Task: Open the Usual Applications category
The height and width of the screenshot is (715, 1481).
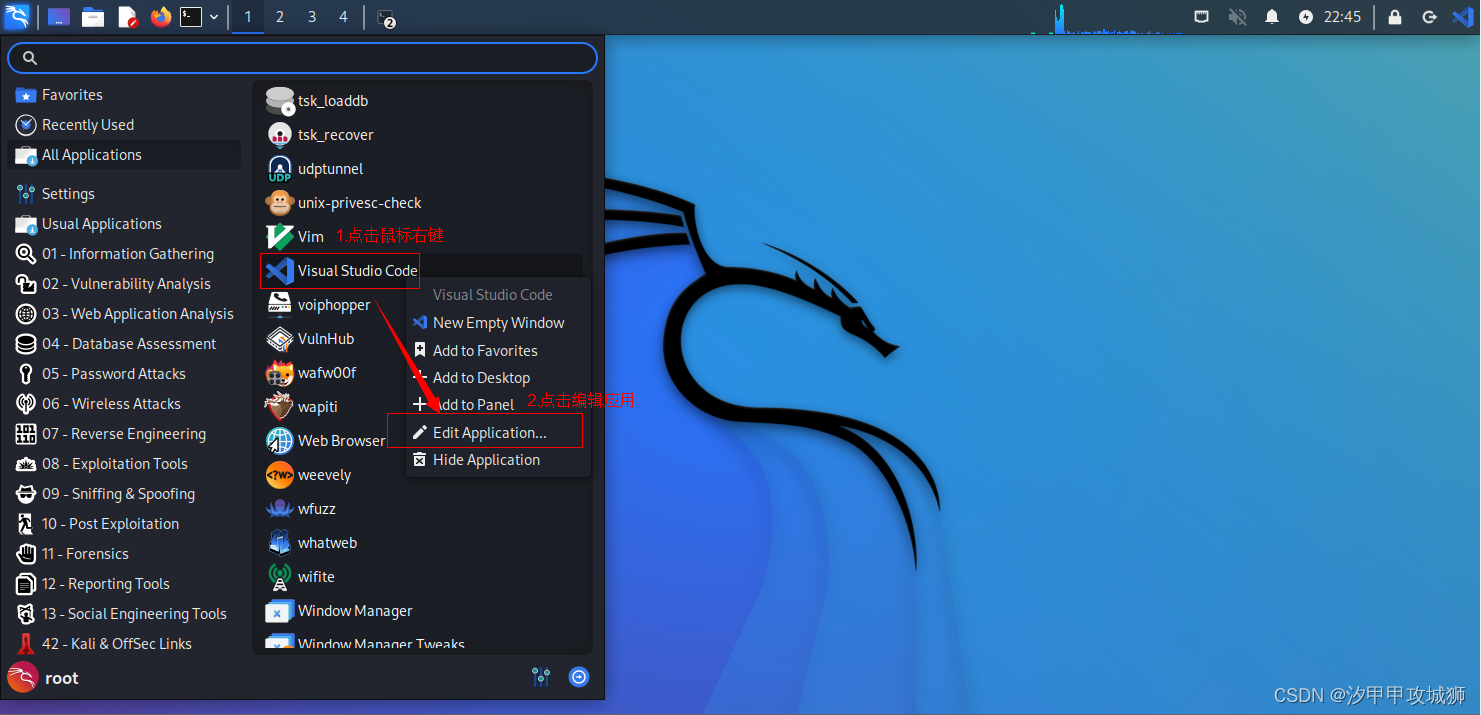Action: [x=124, y=224]
